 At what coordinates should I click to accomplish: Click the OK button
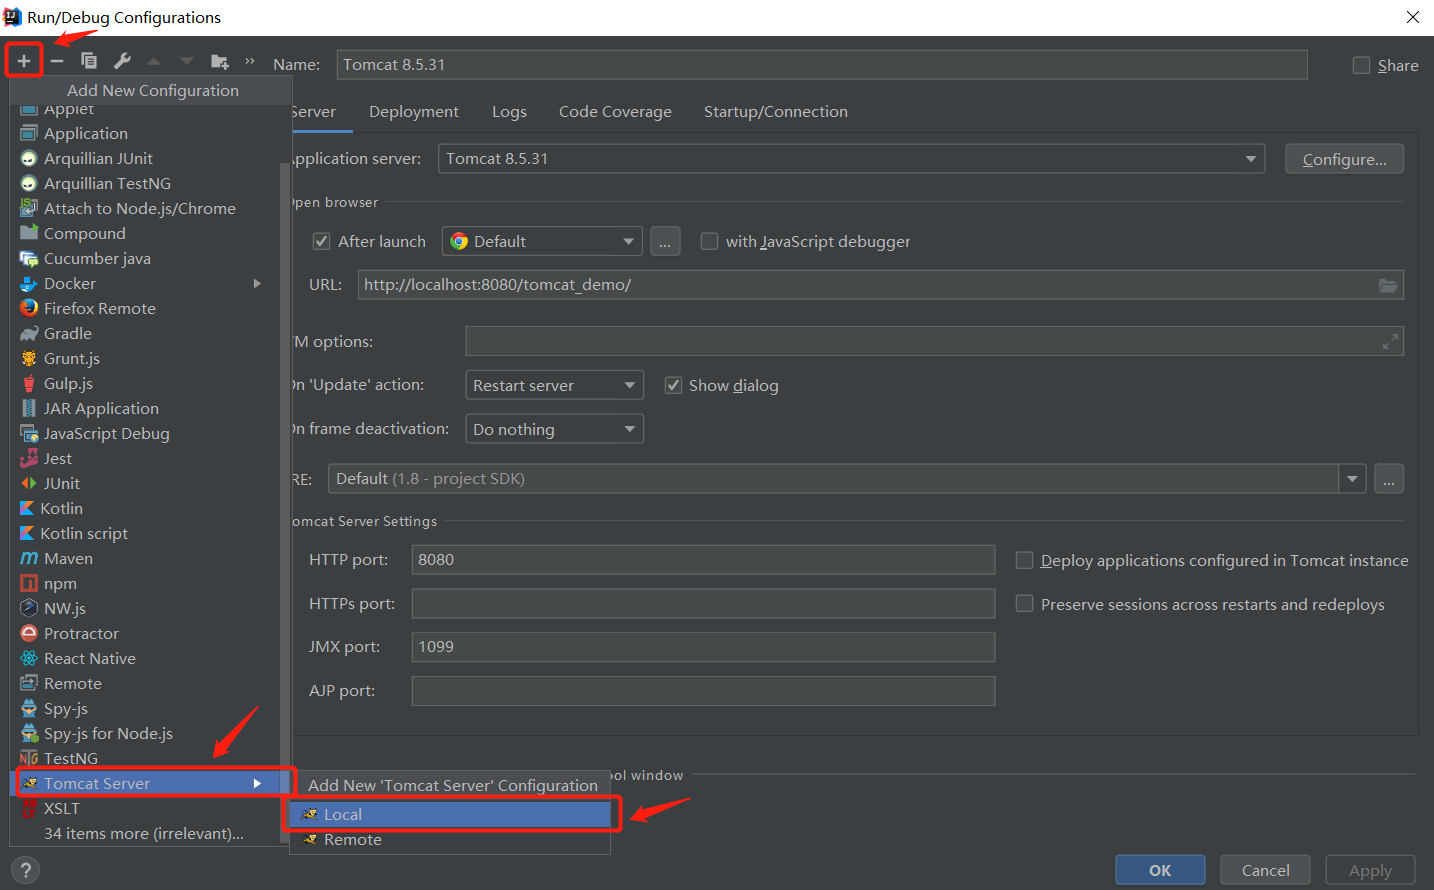pyautogui.click(x=1160, y=870)
